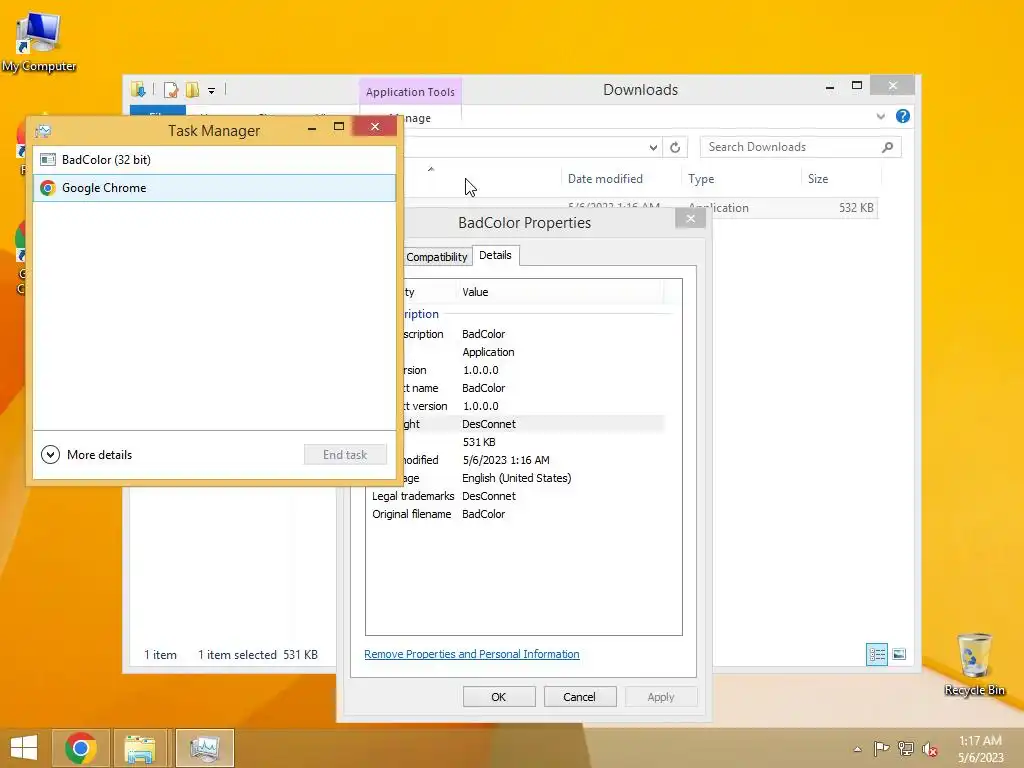Select the DesConnet copyright value
The image size is (1024, 768).
click(x=488, y=424)
